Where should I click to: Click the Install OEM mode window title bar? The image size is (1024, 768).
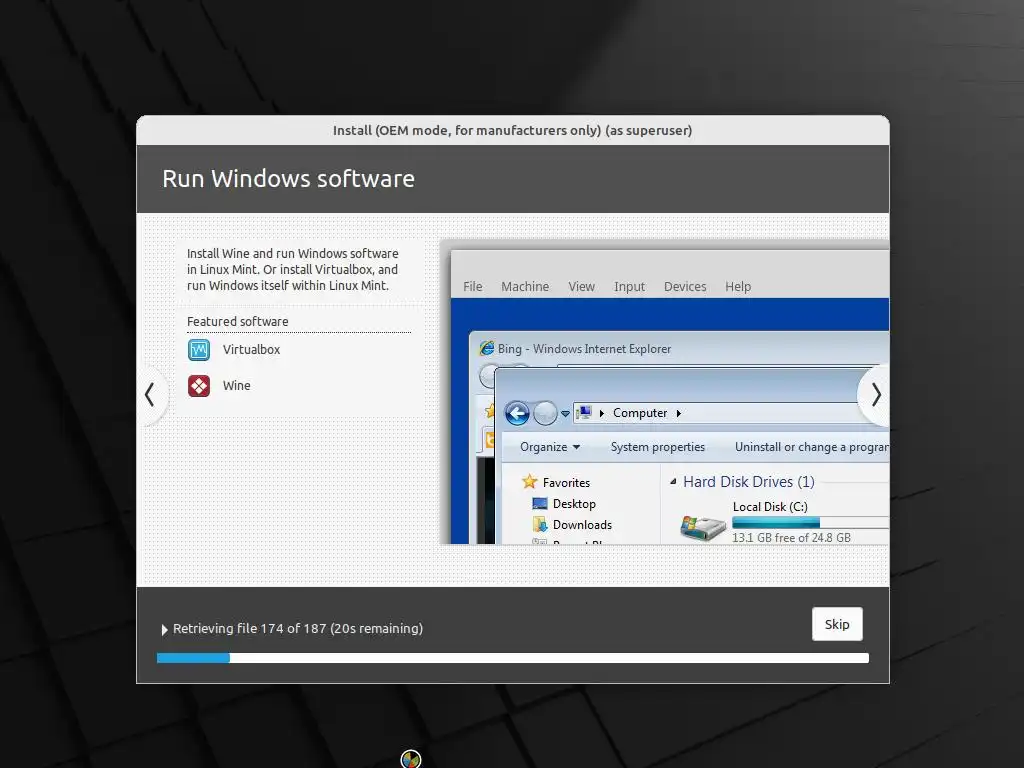(x=513, y=130)
